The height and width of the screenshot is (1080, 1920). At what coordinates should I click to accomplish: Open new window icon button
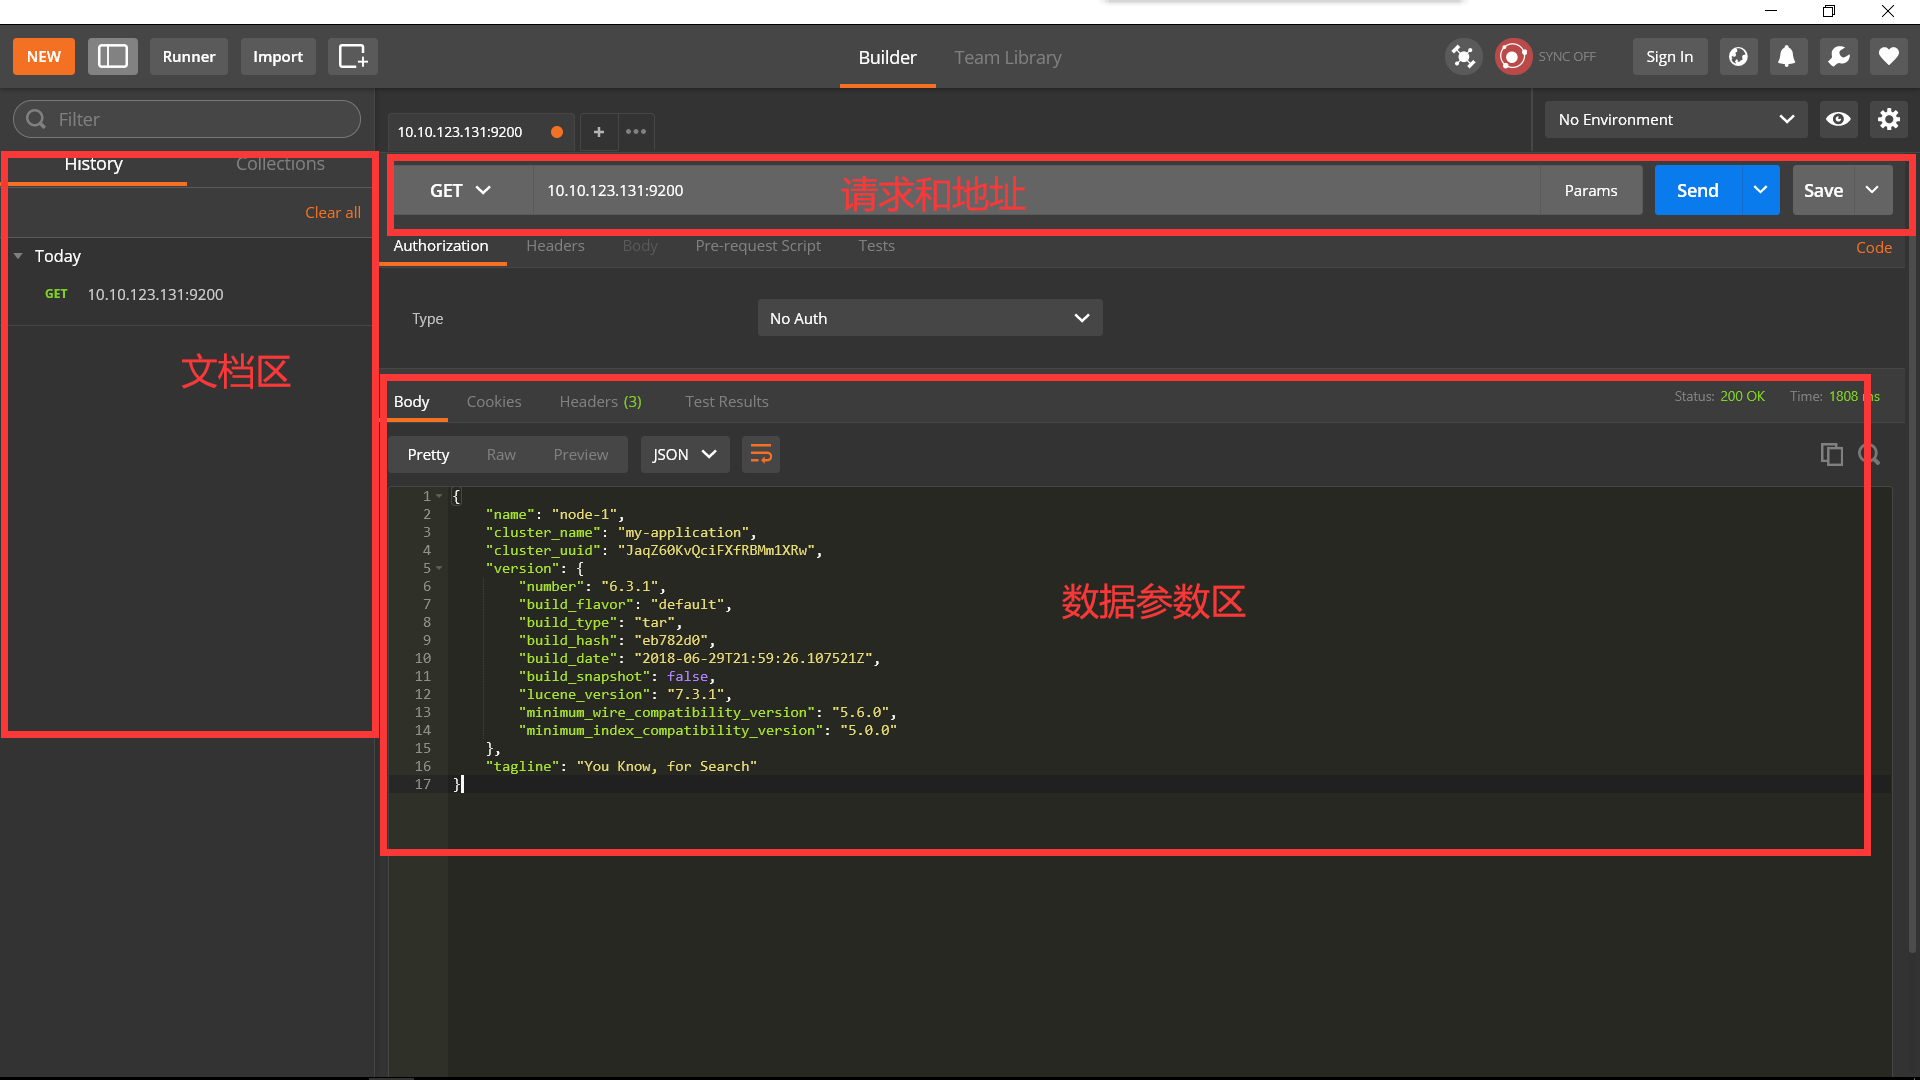[x=353, y=57]
